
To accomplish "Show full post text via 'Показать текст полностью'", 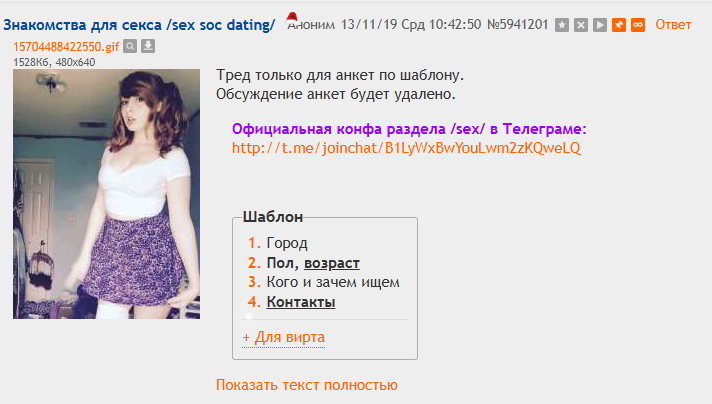I will (307, 385).
